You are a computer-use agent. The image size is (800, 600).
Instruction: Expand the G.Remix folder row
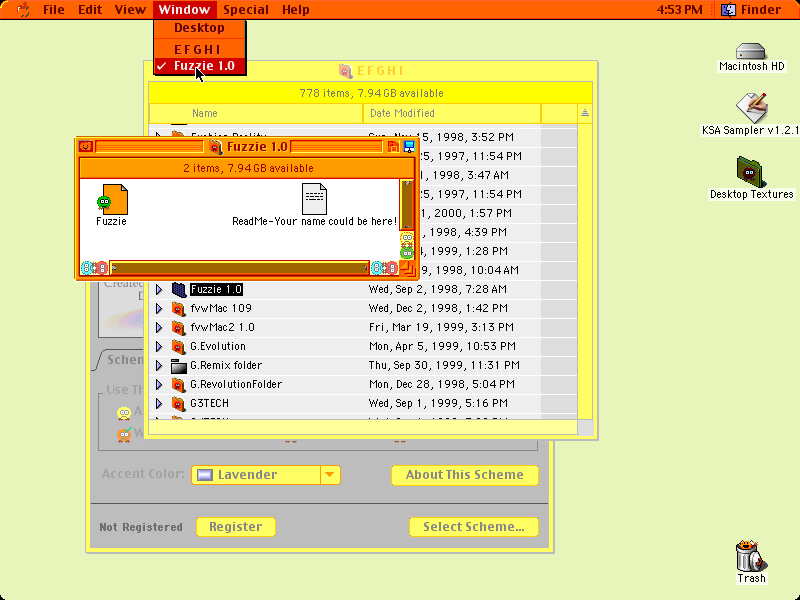pyautogui.click(x=159, y=365)
